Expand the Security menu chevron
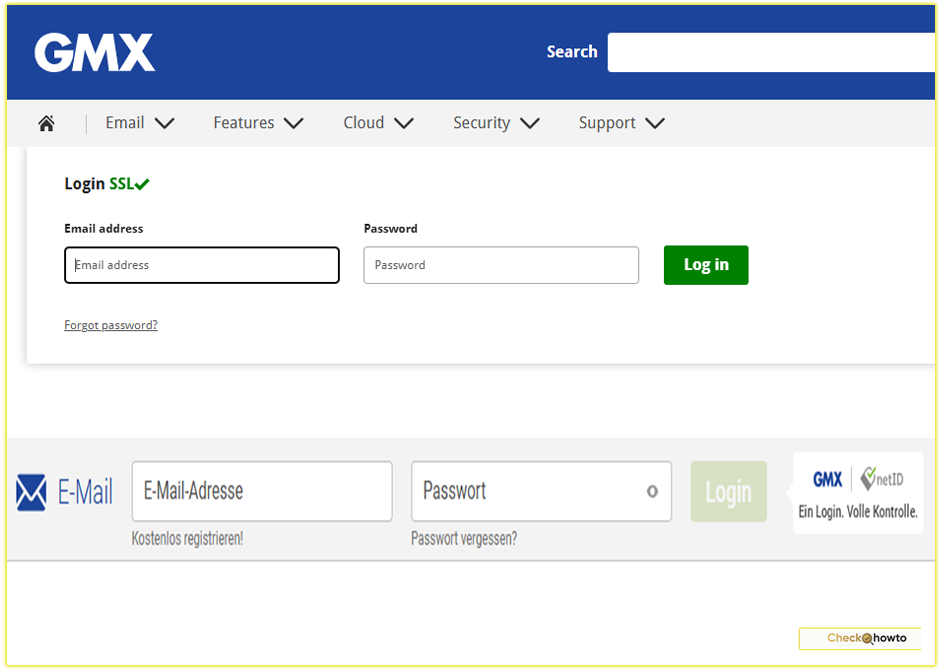Viewport: 942px width, 670px height. click(530, 123)
